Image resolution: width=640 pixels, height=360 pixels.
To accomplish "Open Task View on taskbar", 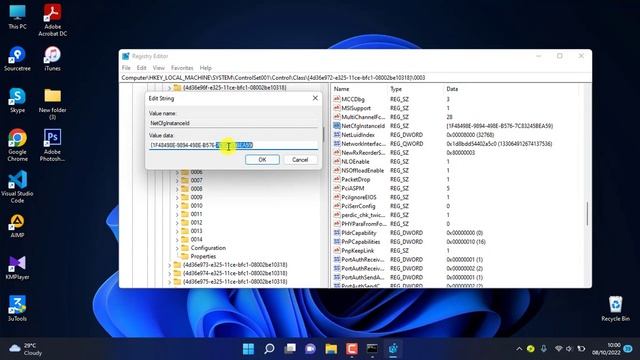I will [290, 349].
